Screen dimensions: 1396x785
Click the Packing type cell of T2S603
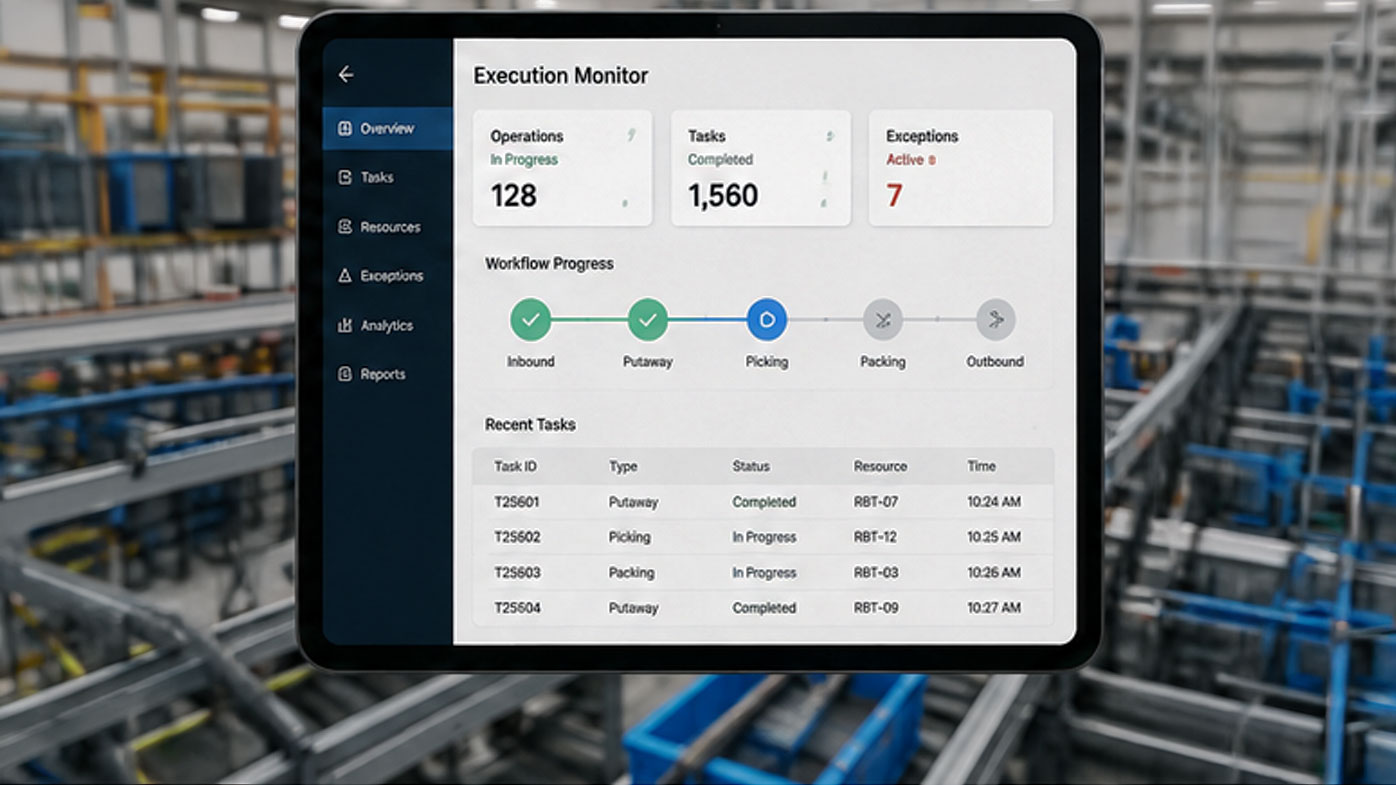(631, 573)
